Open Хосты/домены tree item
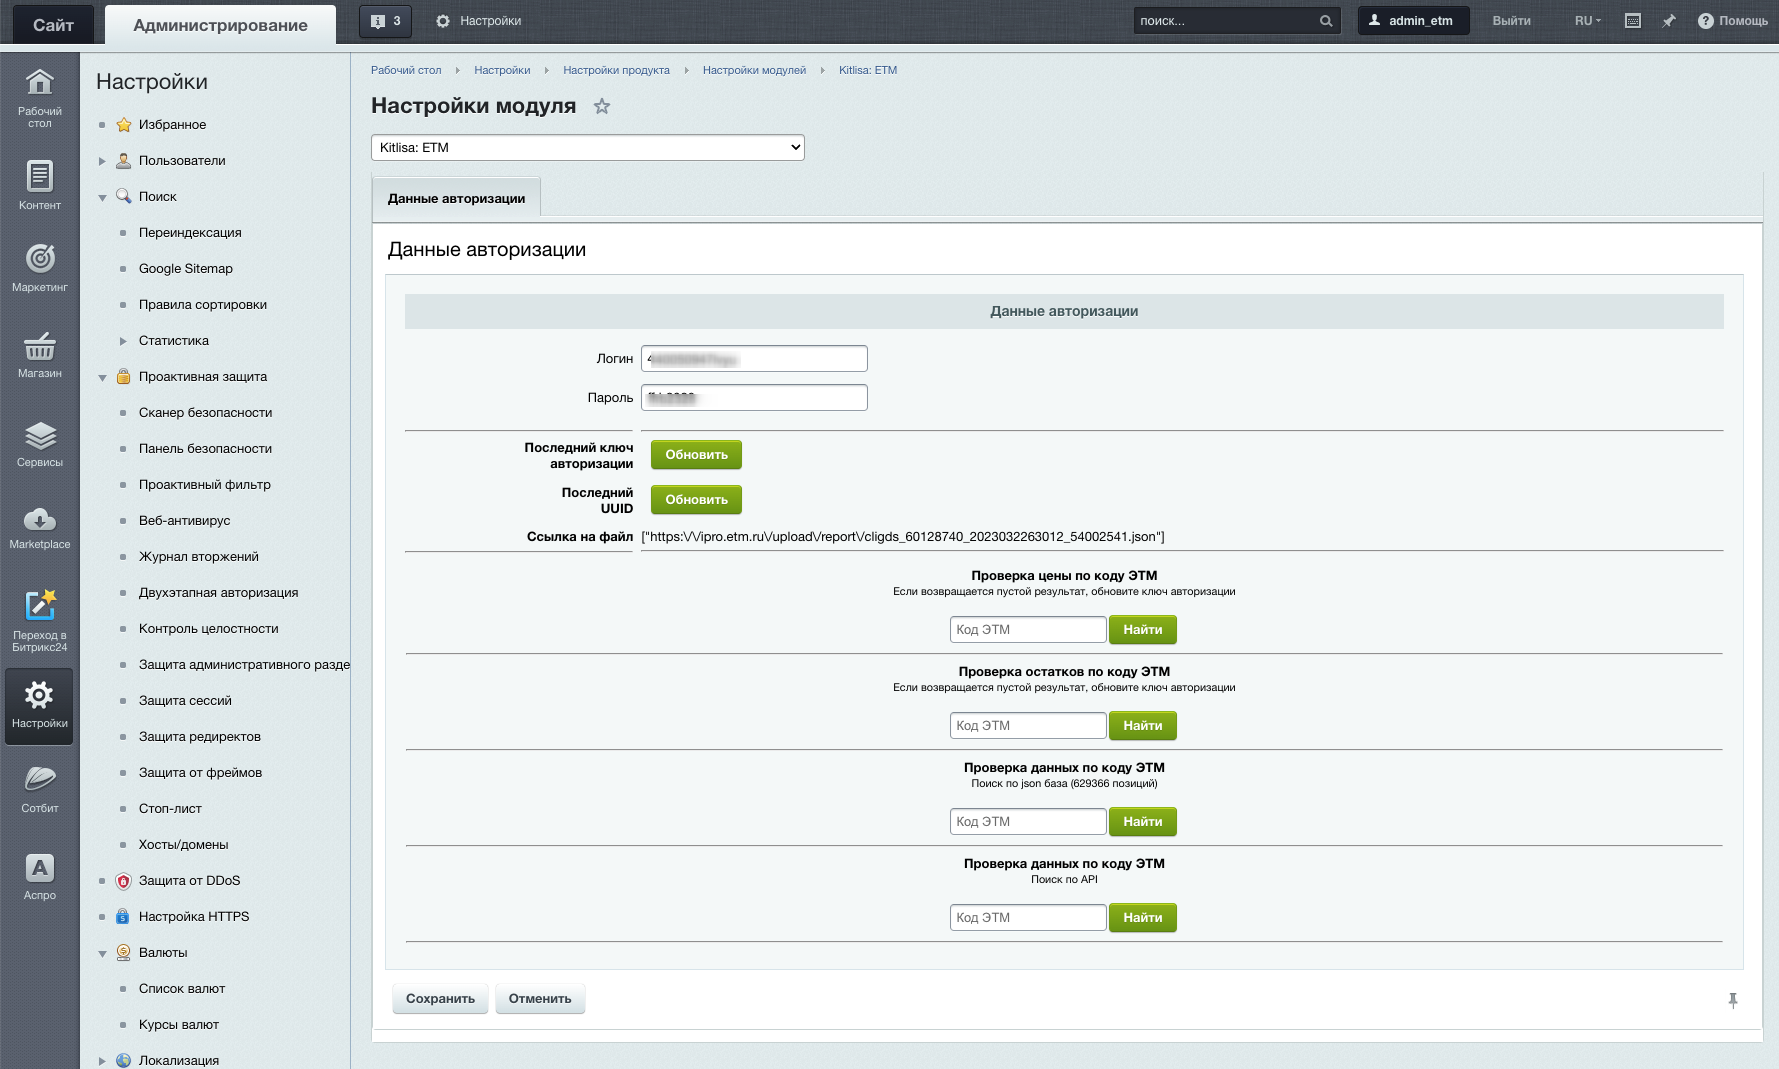This screenshot has width=1779, height=1069. point(183,845)
